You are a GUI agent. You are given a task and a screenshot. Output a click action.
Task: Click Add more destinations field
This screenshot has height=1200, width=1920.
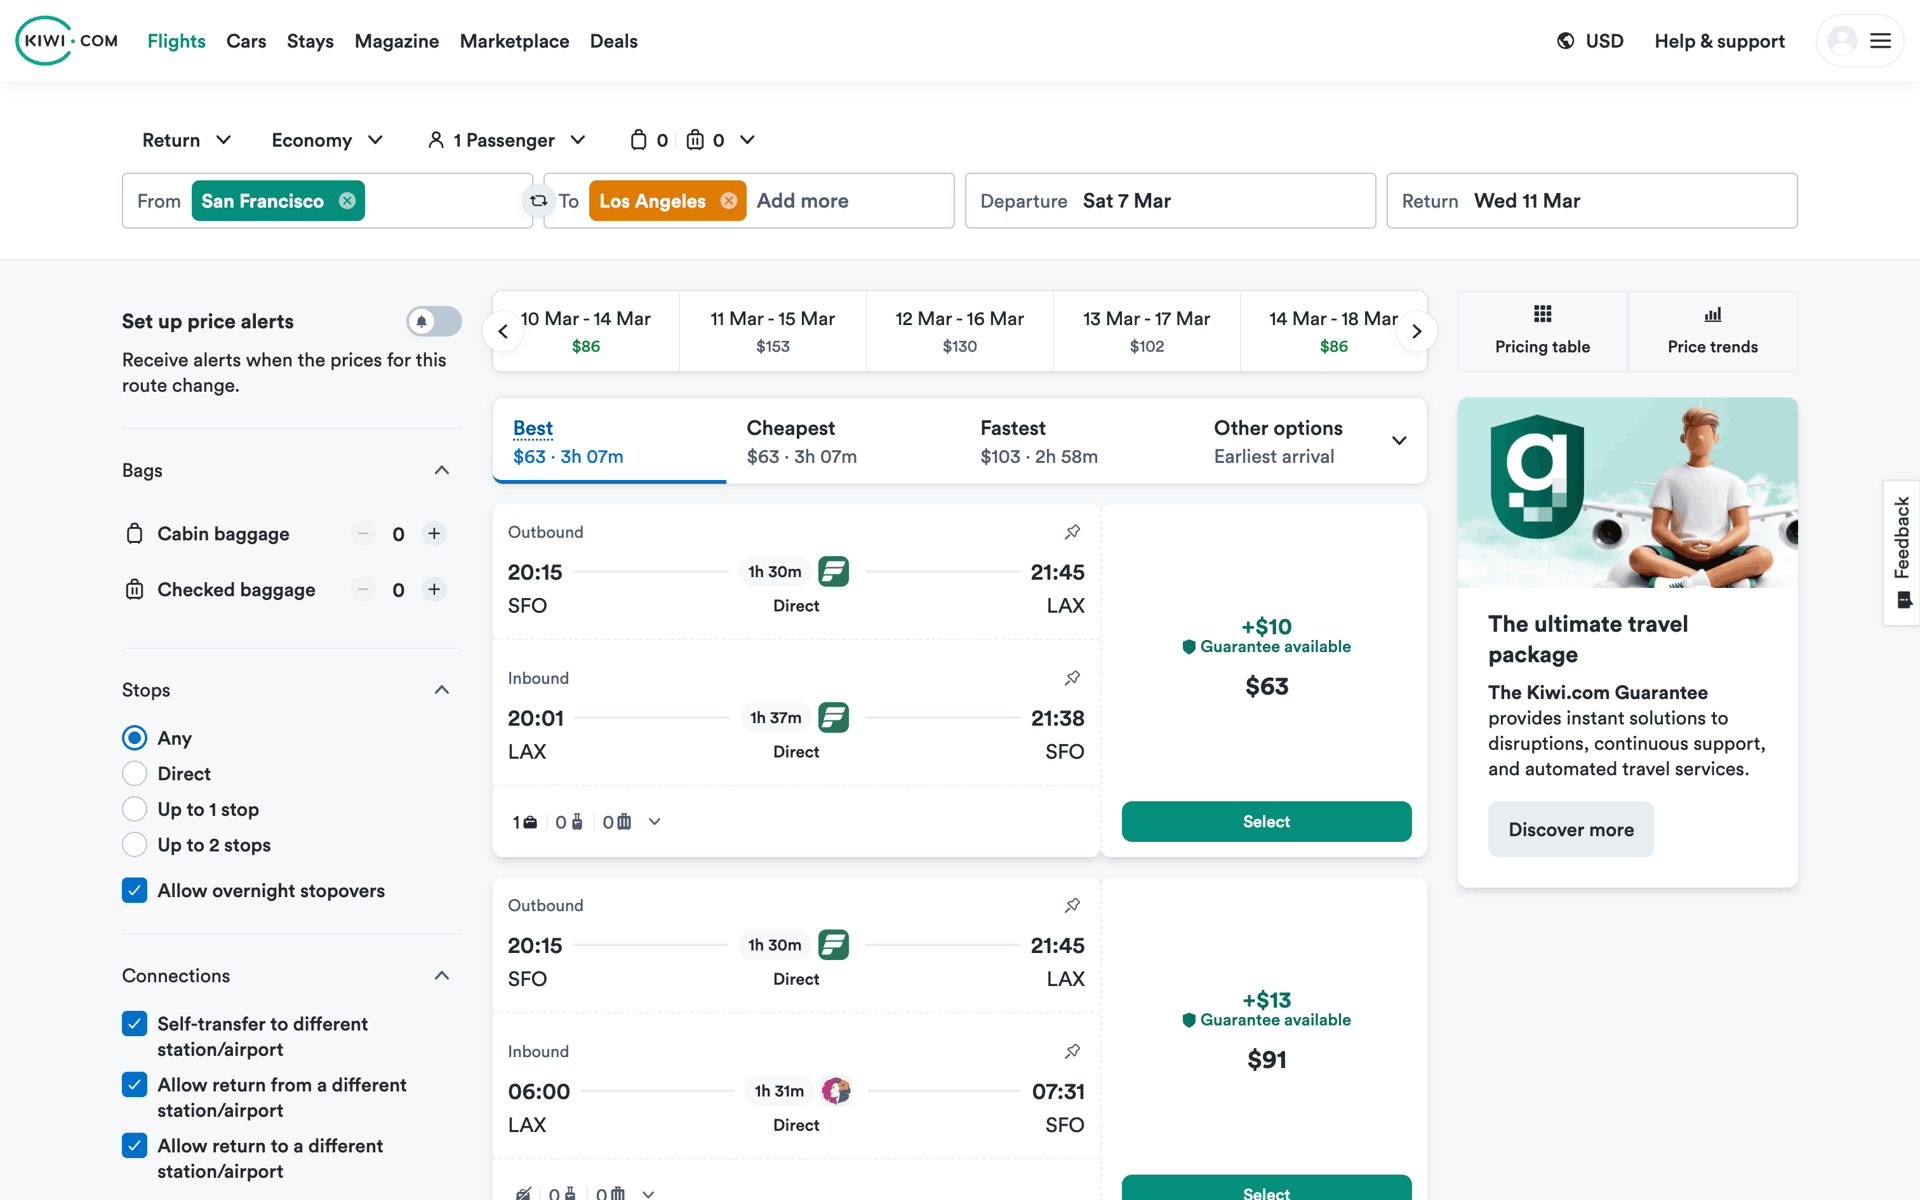click(x=802, y=201)
